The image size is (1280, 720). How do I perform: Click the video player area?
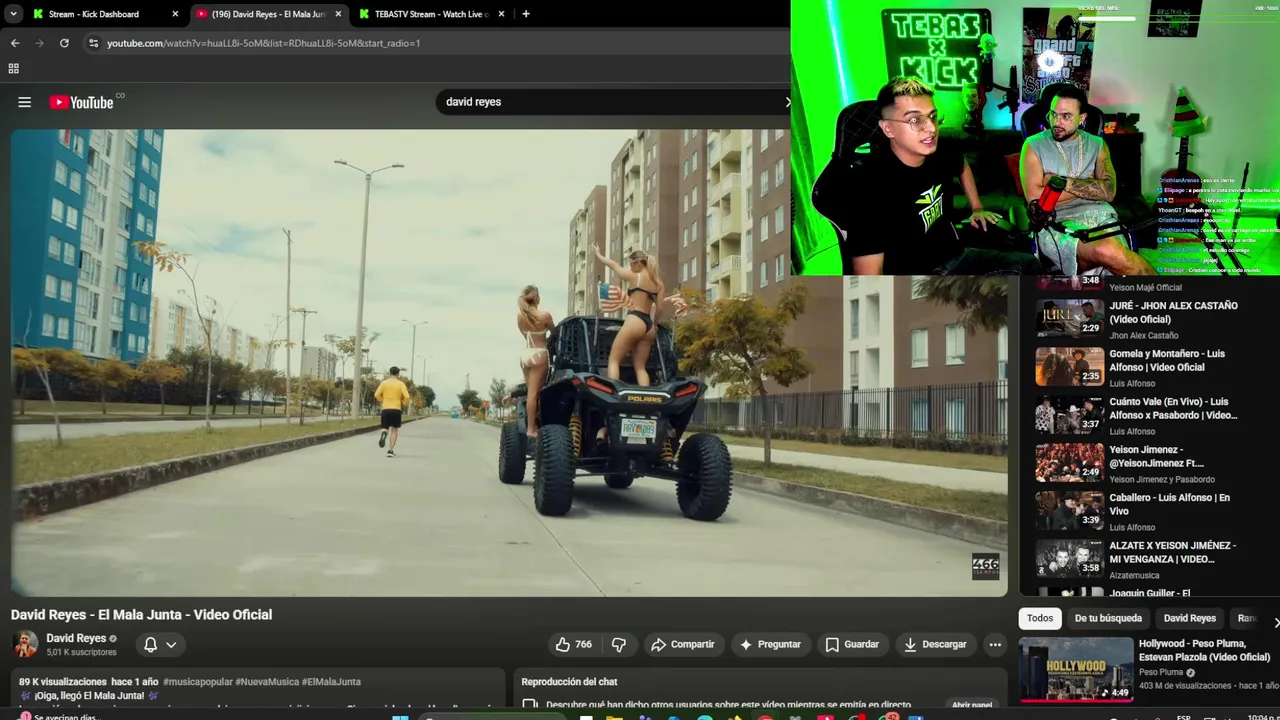(509, 362)
